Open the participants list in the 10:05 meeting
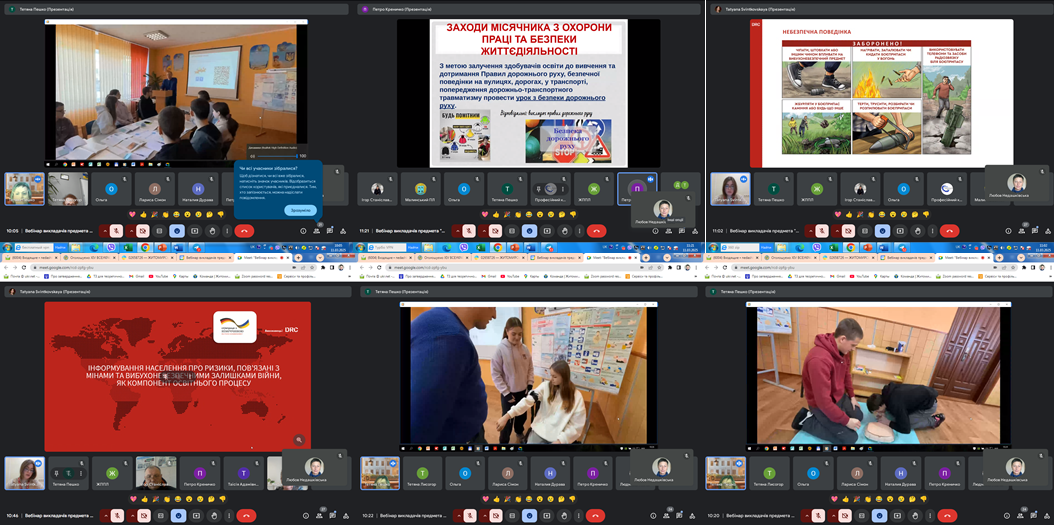The image size is (1054, 525). (x=318, y=230)
